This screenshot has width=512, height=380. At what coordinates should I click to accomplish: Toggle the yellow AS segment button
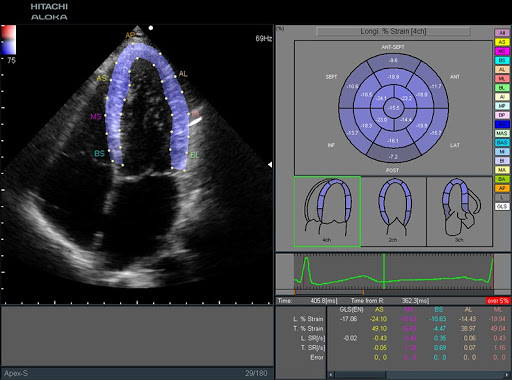pyautogui.click(x=502, y=42)
